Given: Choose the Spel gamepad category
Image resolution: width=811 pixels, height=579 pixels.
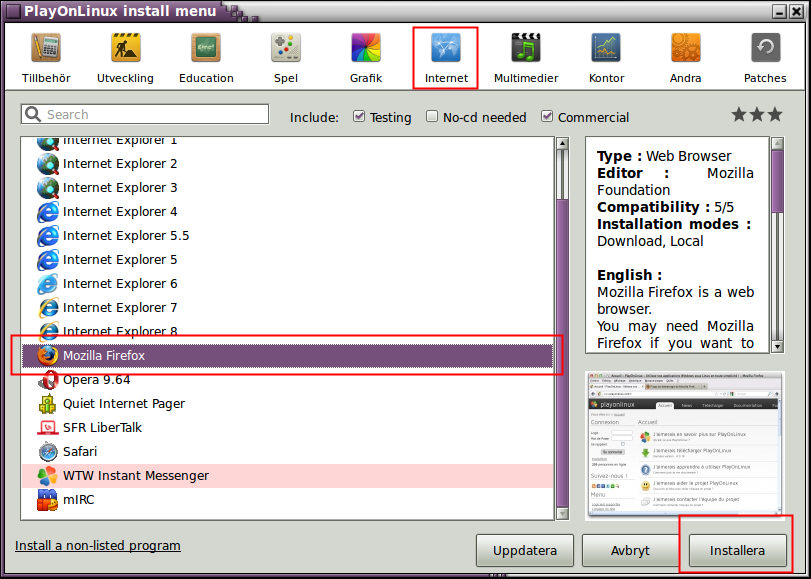Looking at the screenshot, I should coord(286,48).
